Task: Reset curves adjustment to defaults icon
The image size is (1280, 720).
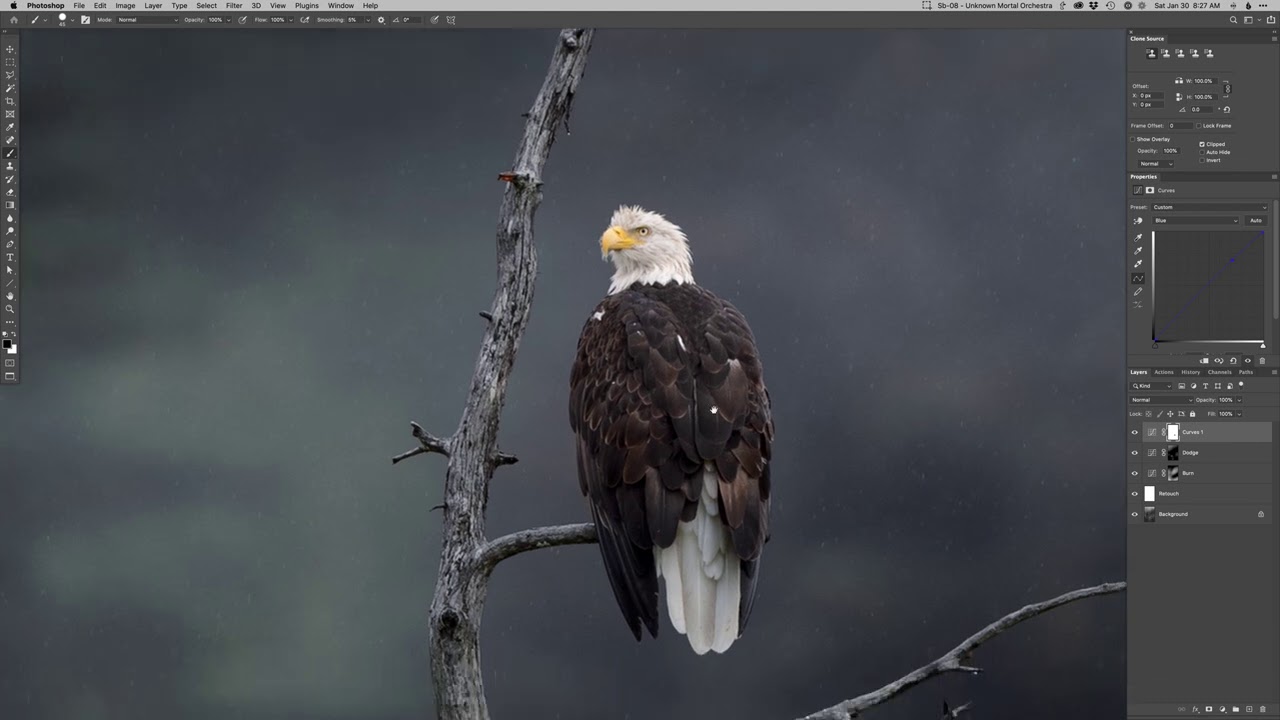Action: [1233, 361]
